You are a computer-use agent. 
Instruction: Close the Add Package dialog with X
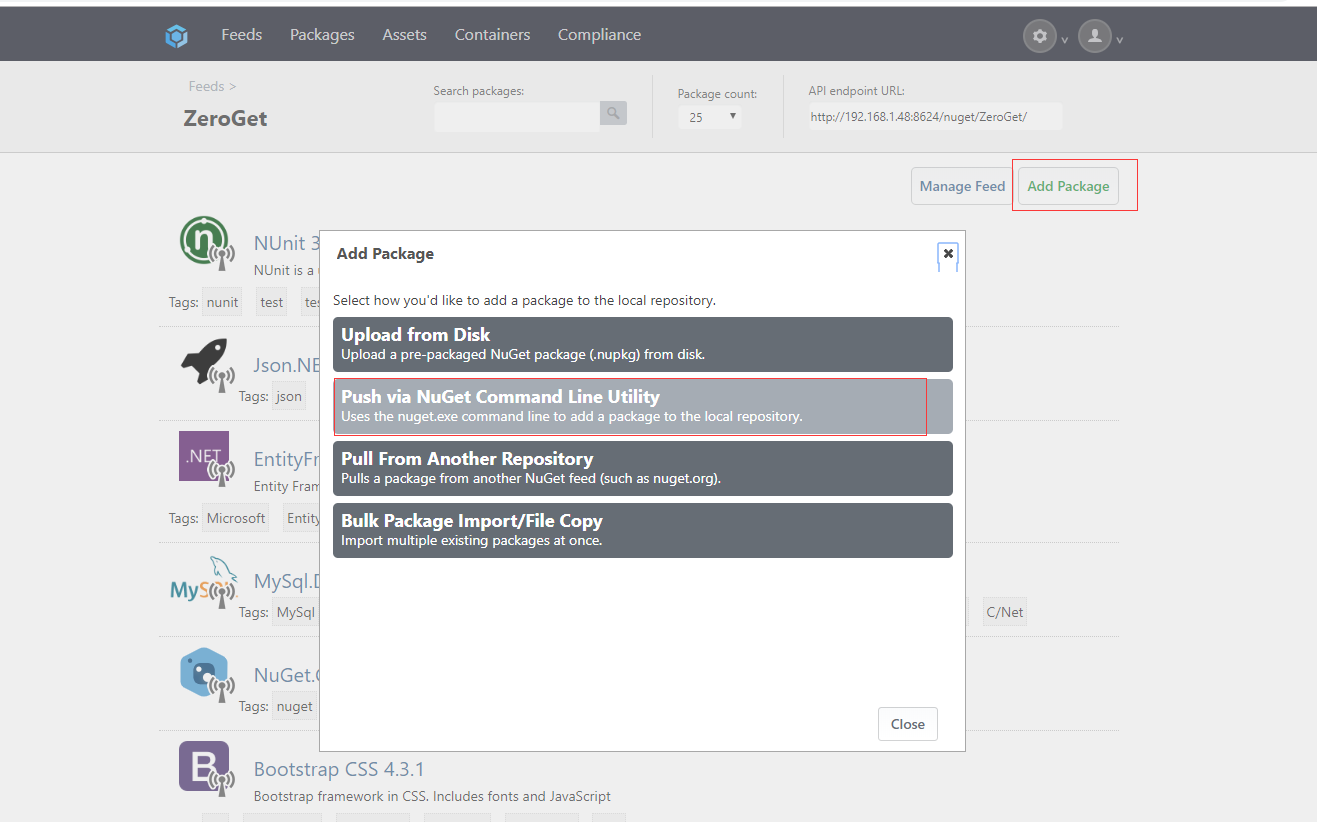pos(948,254)
